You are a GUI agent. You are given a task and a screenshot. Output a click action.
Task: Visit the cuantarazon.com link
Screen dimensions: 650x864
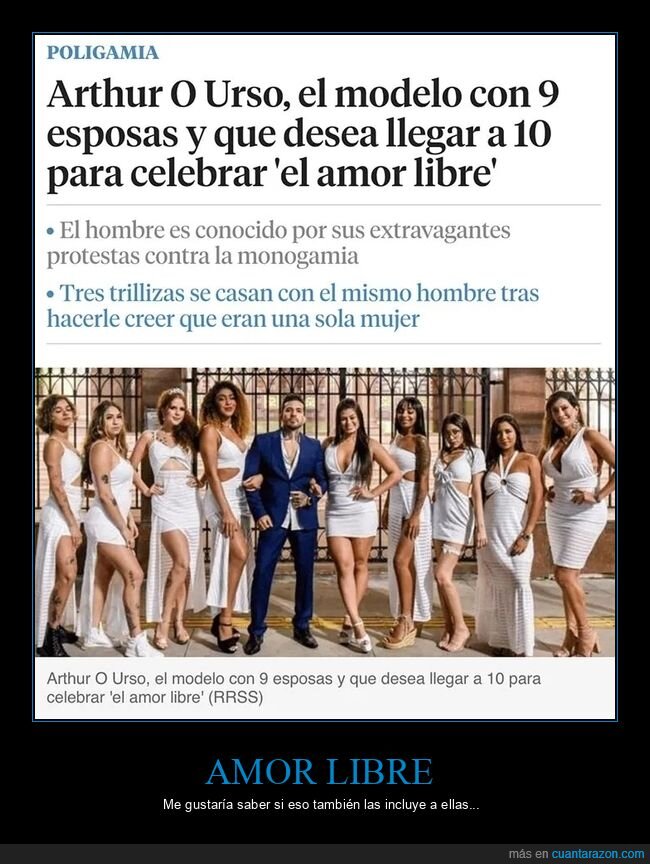[598, 854]
